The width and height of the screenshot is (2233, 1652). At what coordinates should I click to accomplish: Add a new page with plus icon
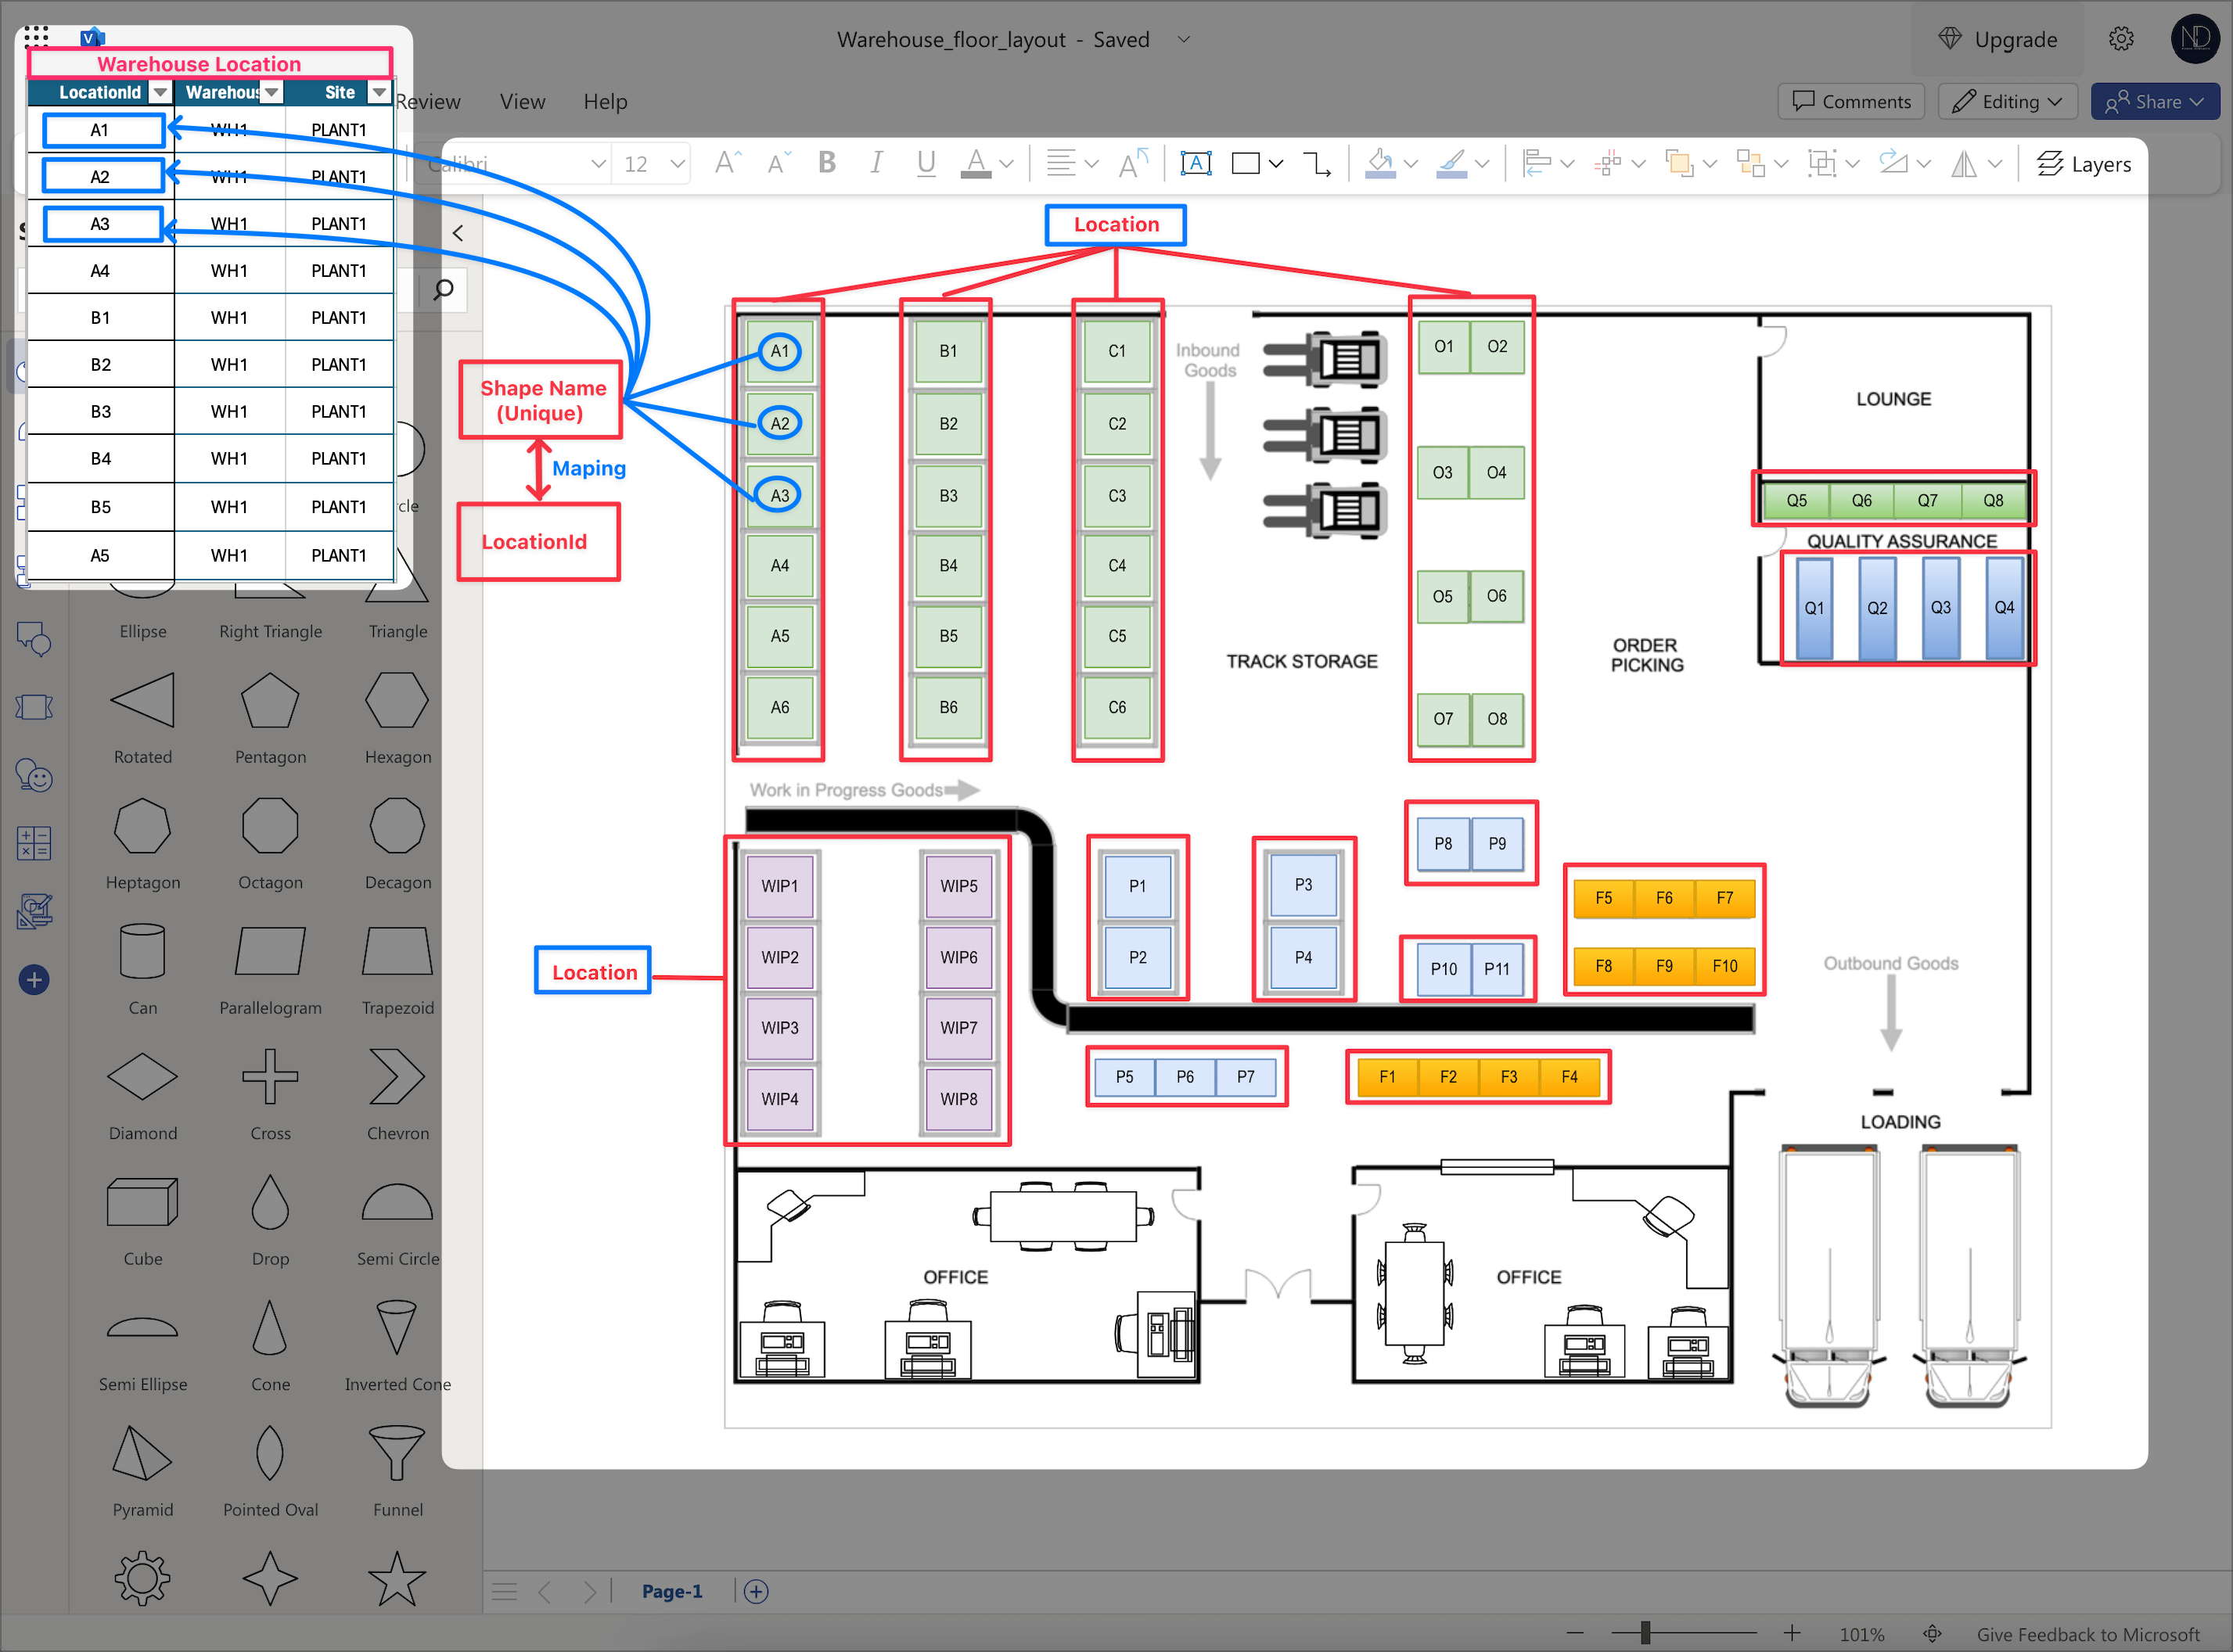(756, 1591)
